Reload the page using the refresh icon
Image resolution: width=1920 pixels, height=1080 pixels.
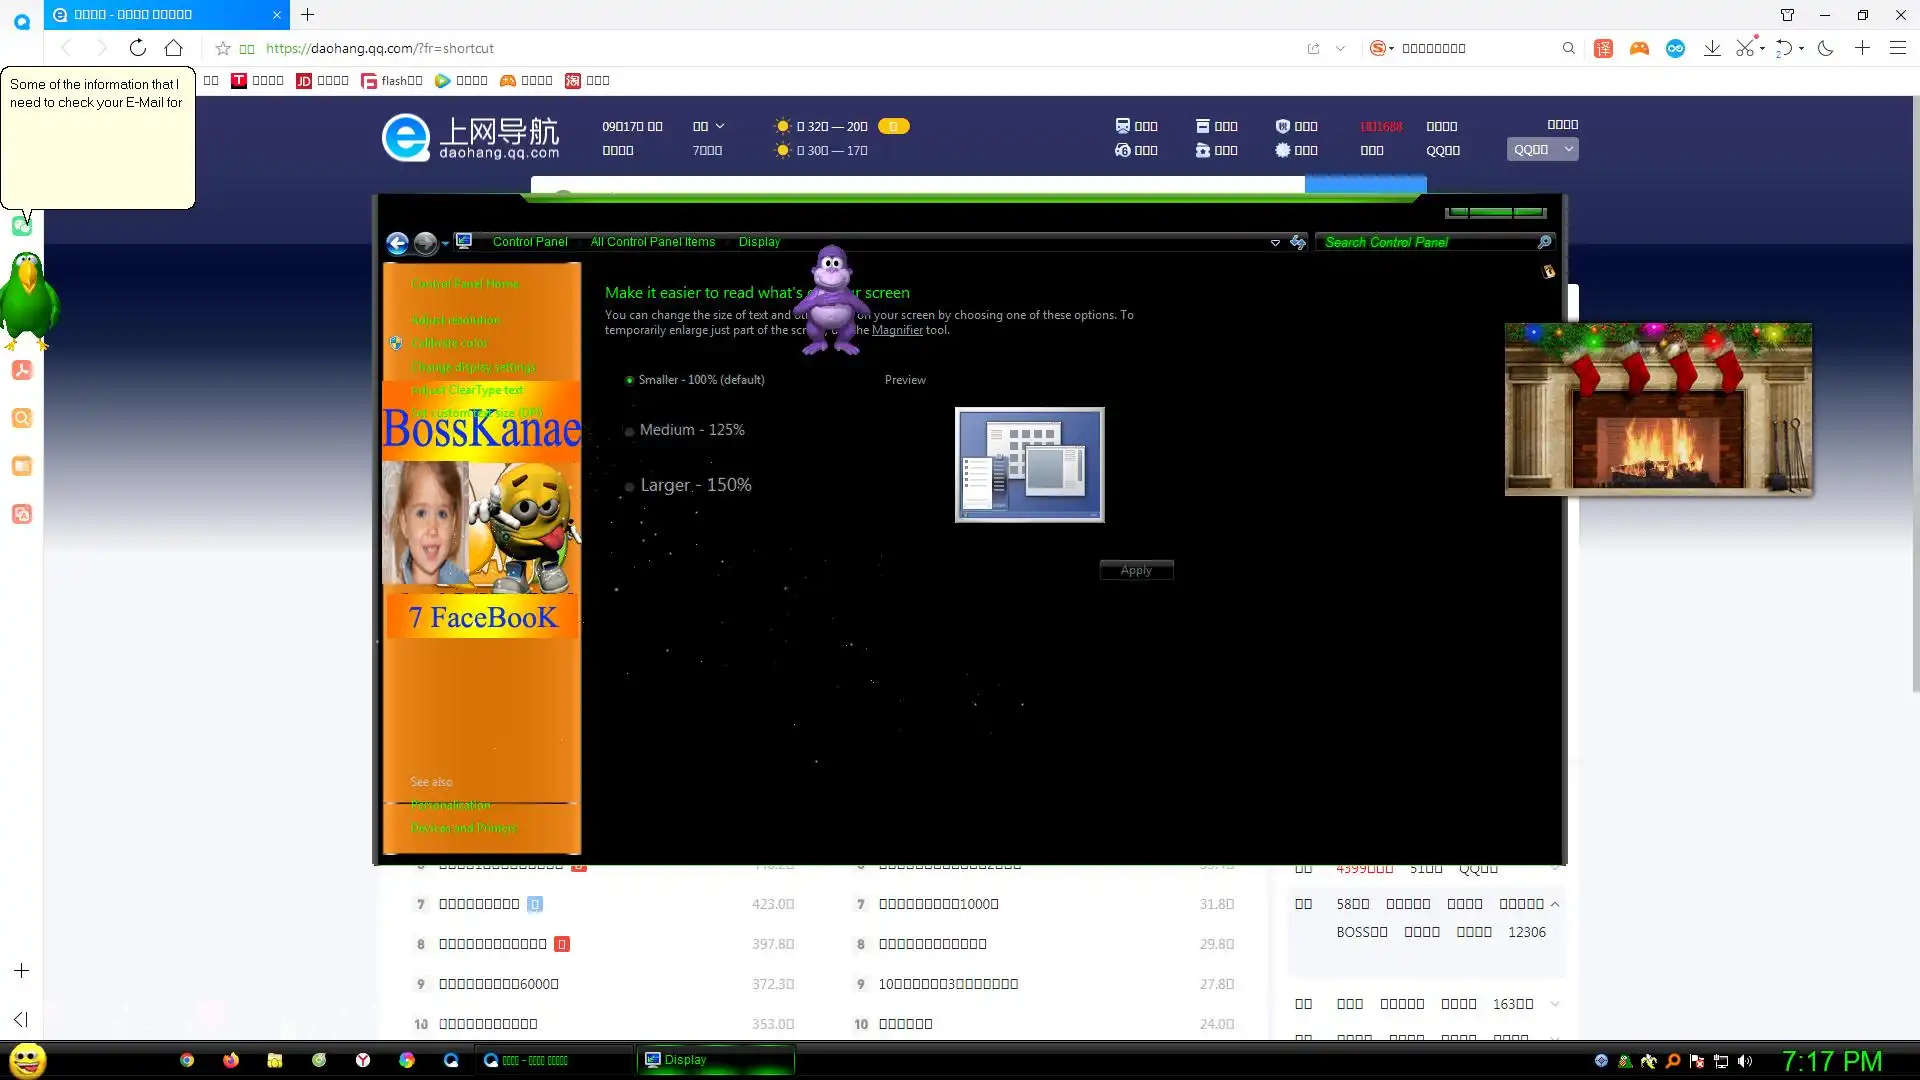(138, 48)
